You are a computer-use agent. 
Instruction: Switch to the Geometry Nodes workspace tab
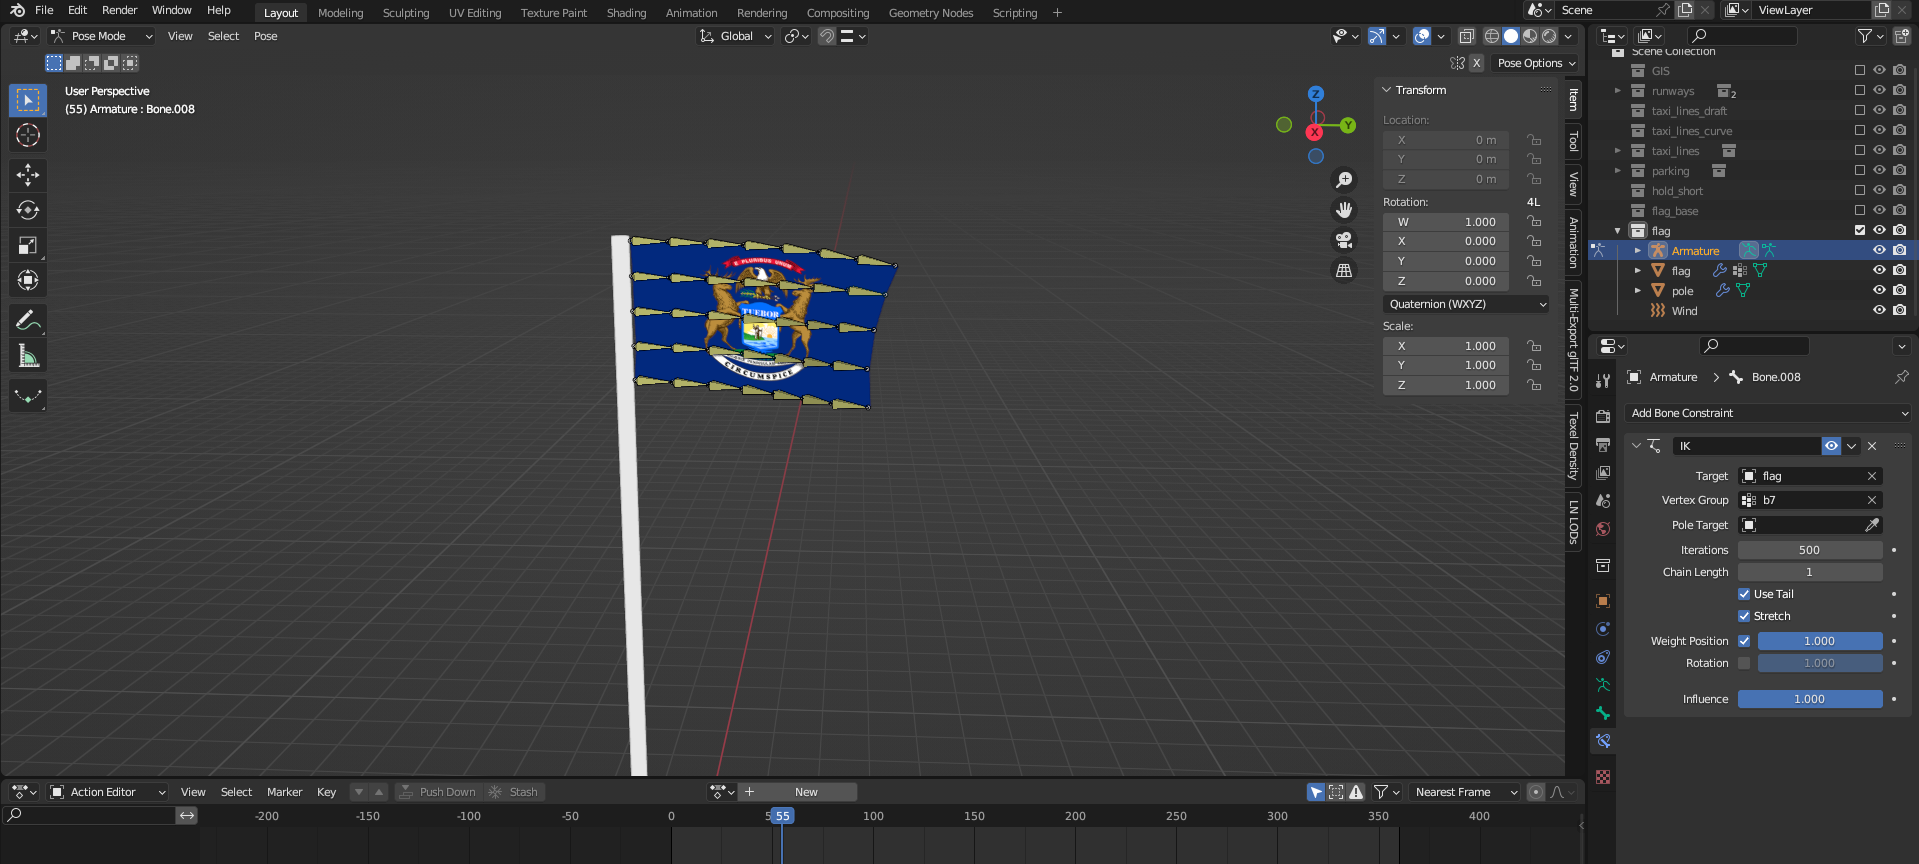tap(931, 13)
